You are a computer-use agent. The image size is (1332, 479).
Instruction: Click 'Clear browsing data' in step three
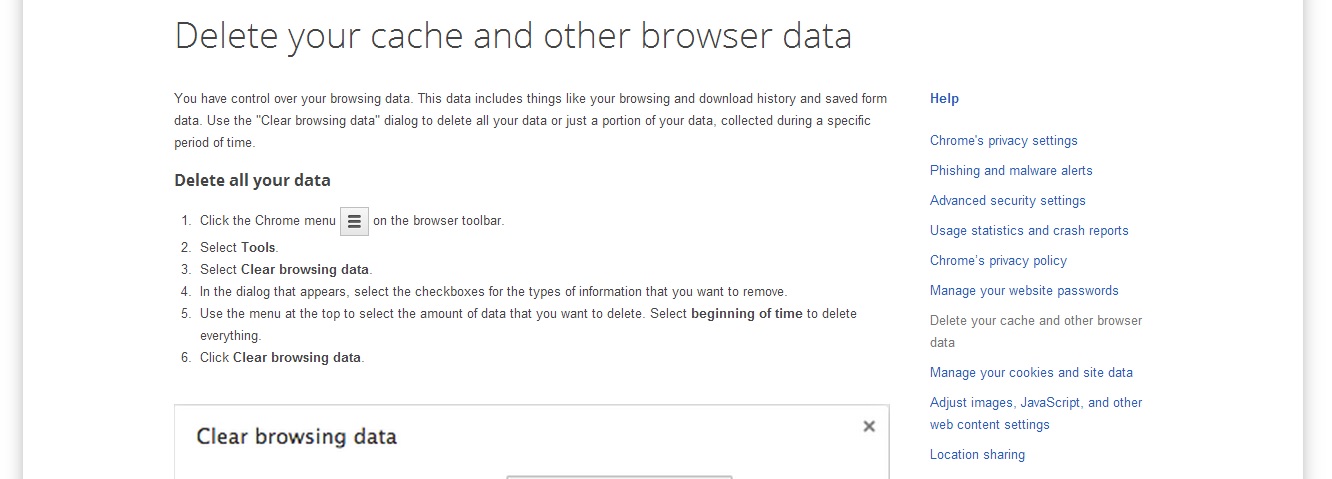pyautogui.click(x=305, y=270)
